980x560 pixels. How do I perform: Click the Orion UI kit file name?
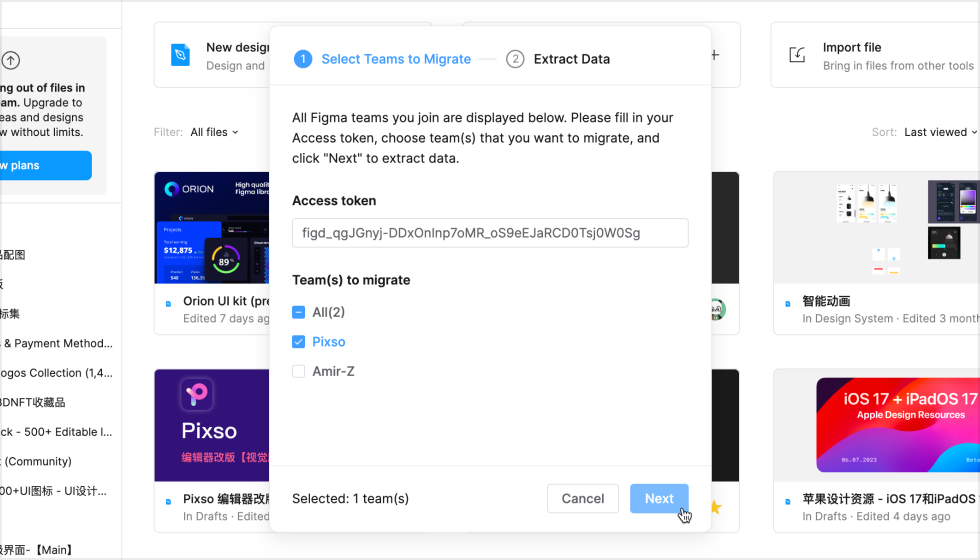[x=226, y=301]
